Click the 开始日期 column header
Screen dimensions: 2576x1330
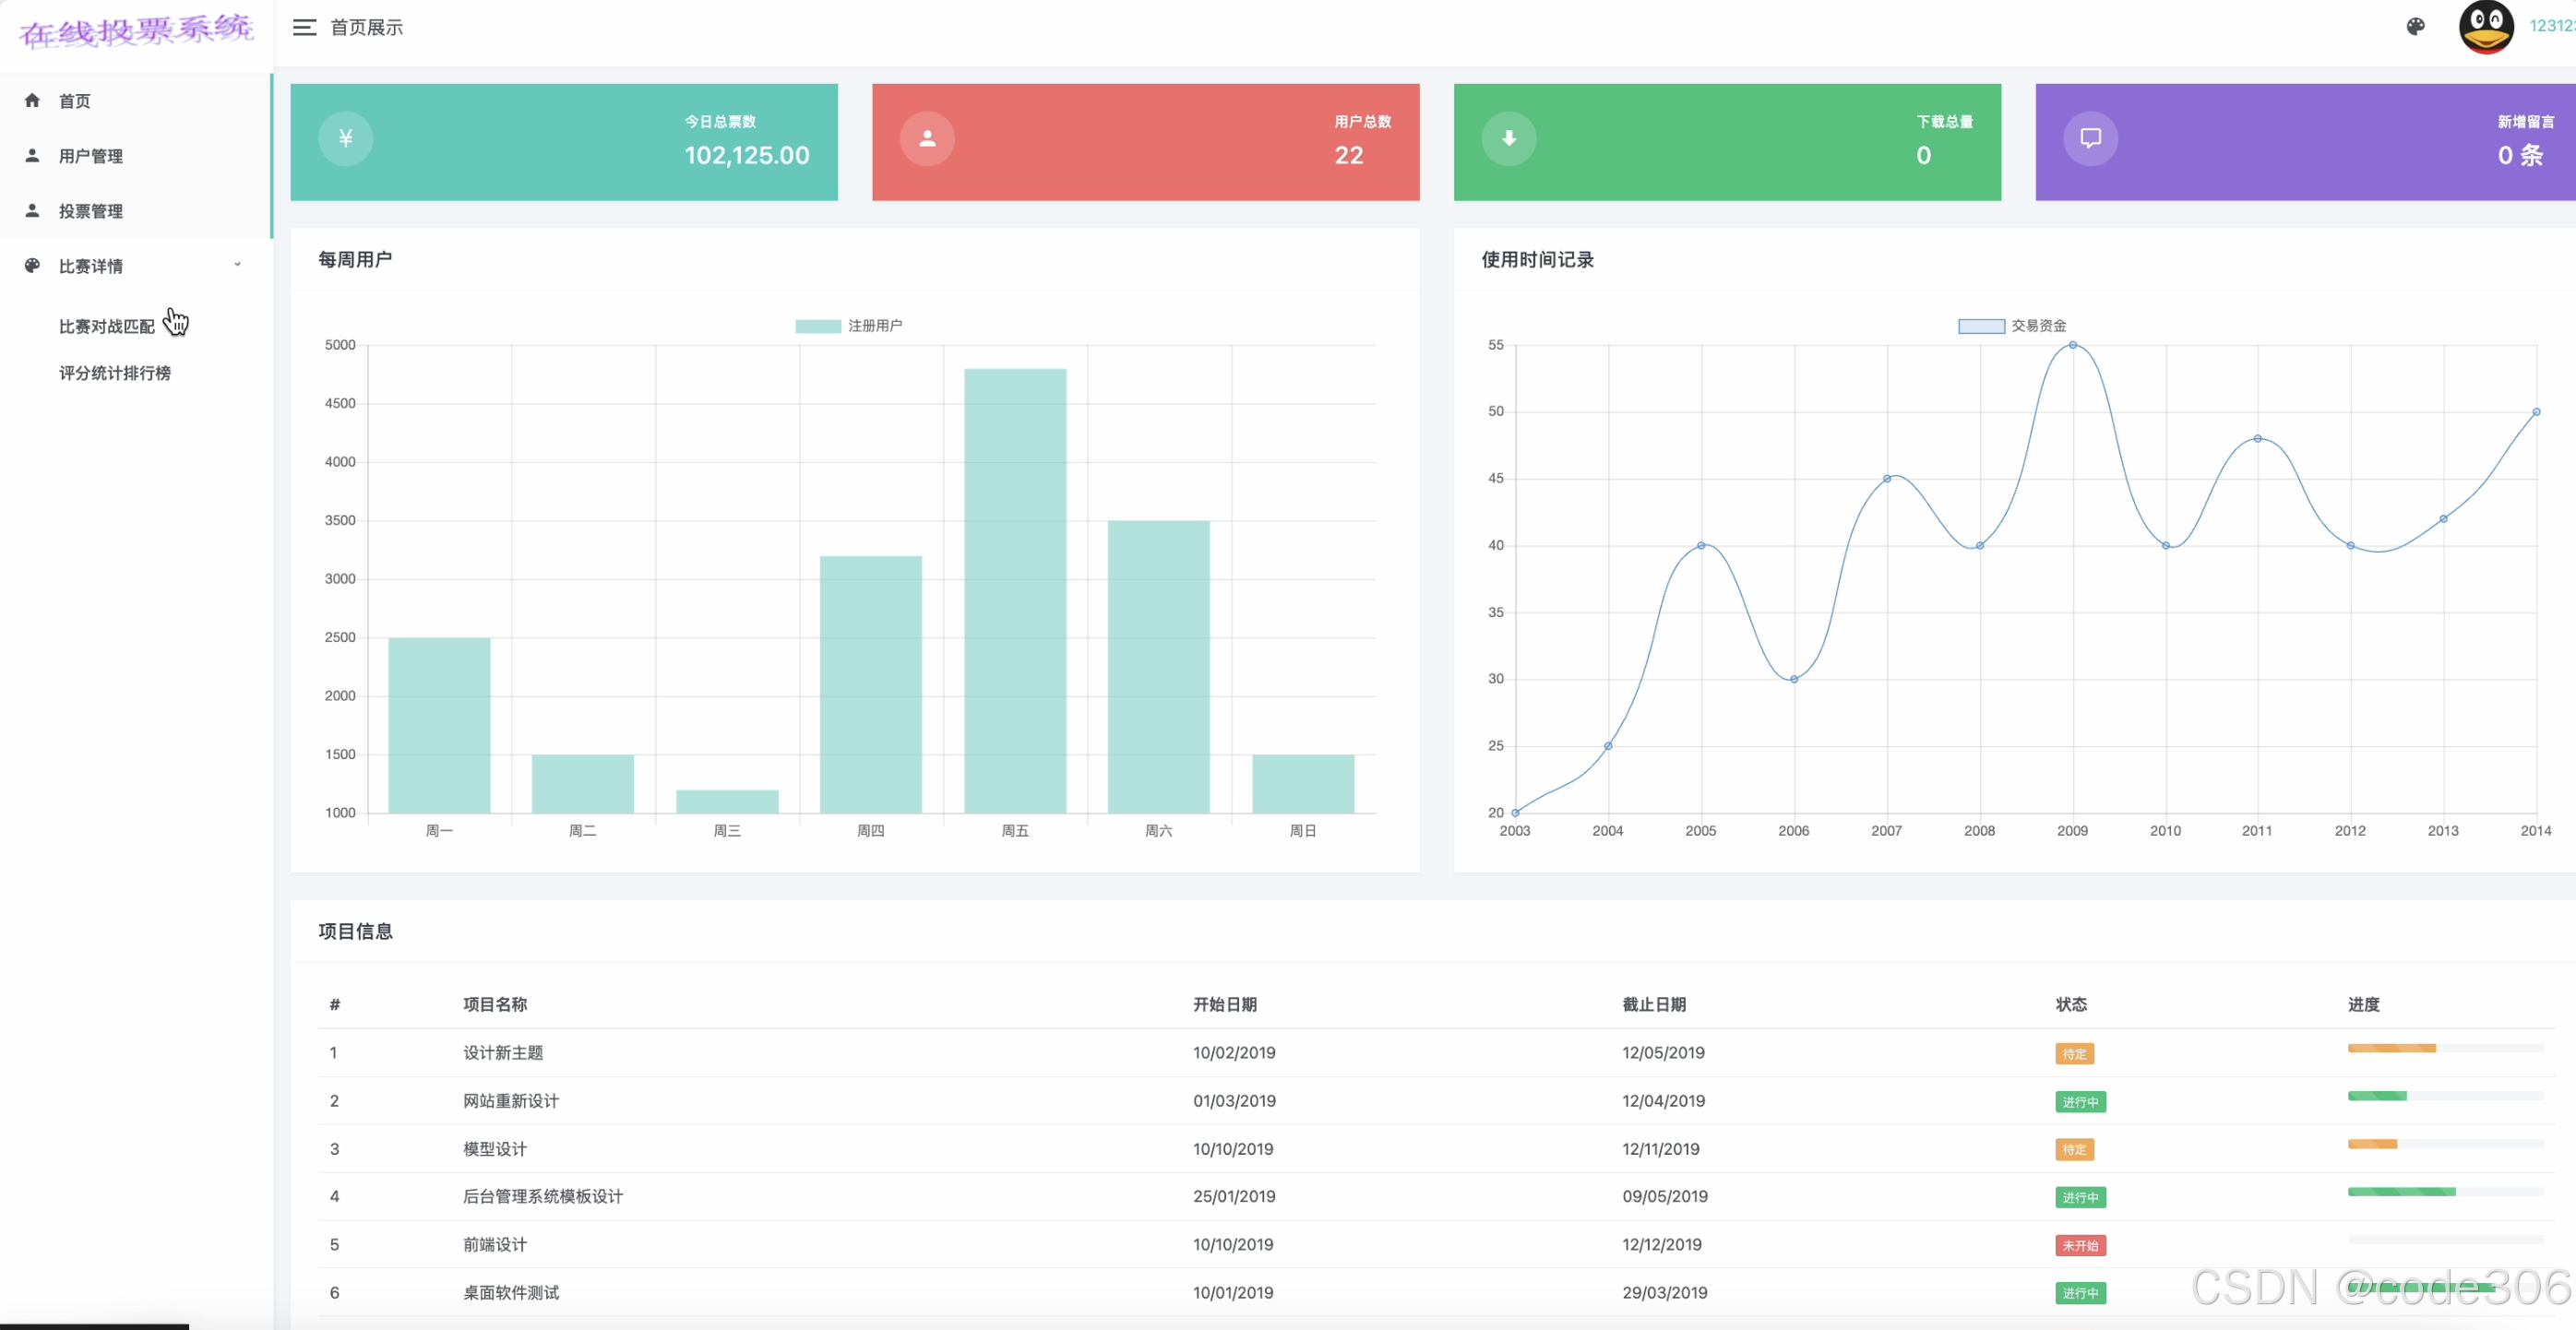click(x=1225, y=1004)
